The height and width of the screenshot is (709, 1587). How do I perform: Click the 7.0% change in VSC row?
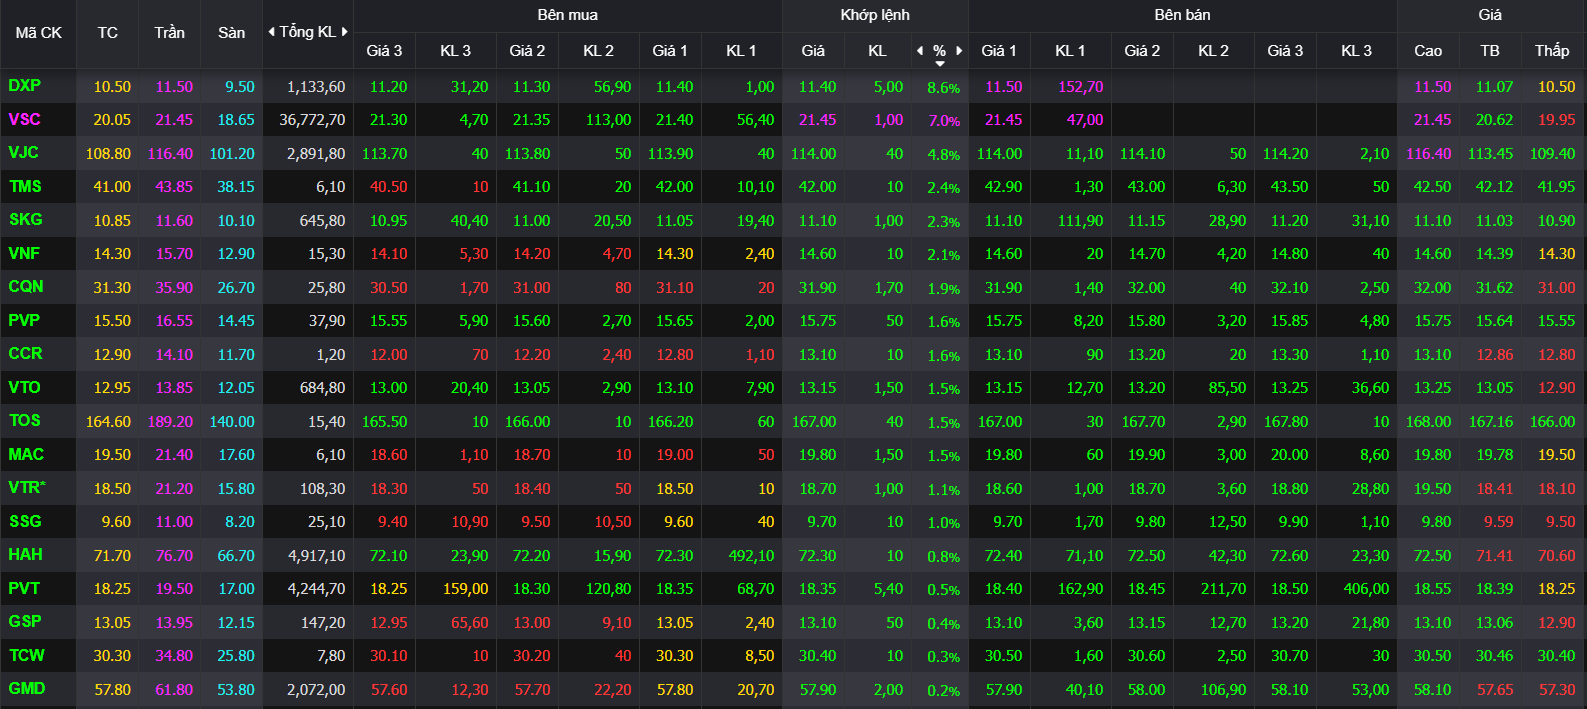[944, 121]
